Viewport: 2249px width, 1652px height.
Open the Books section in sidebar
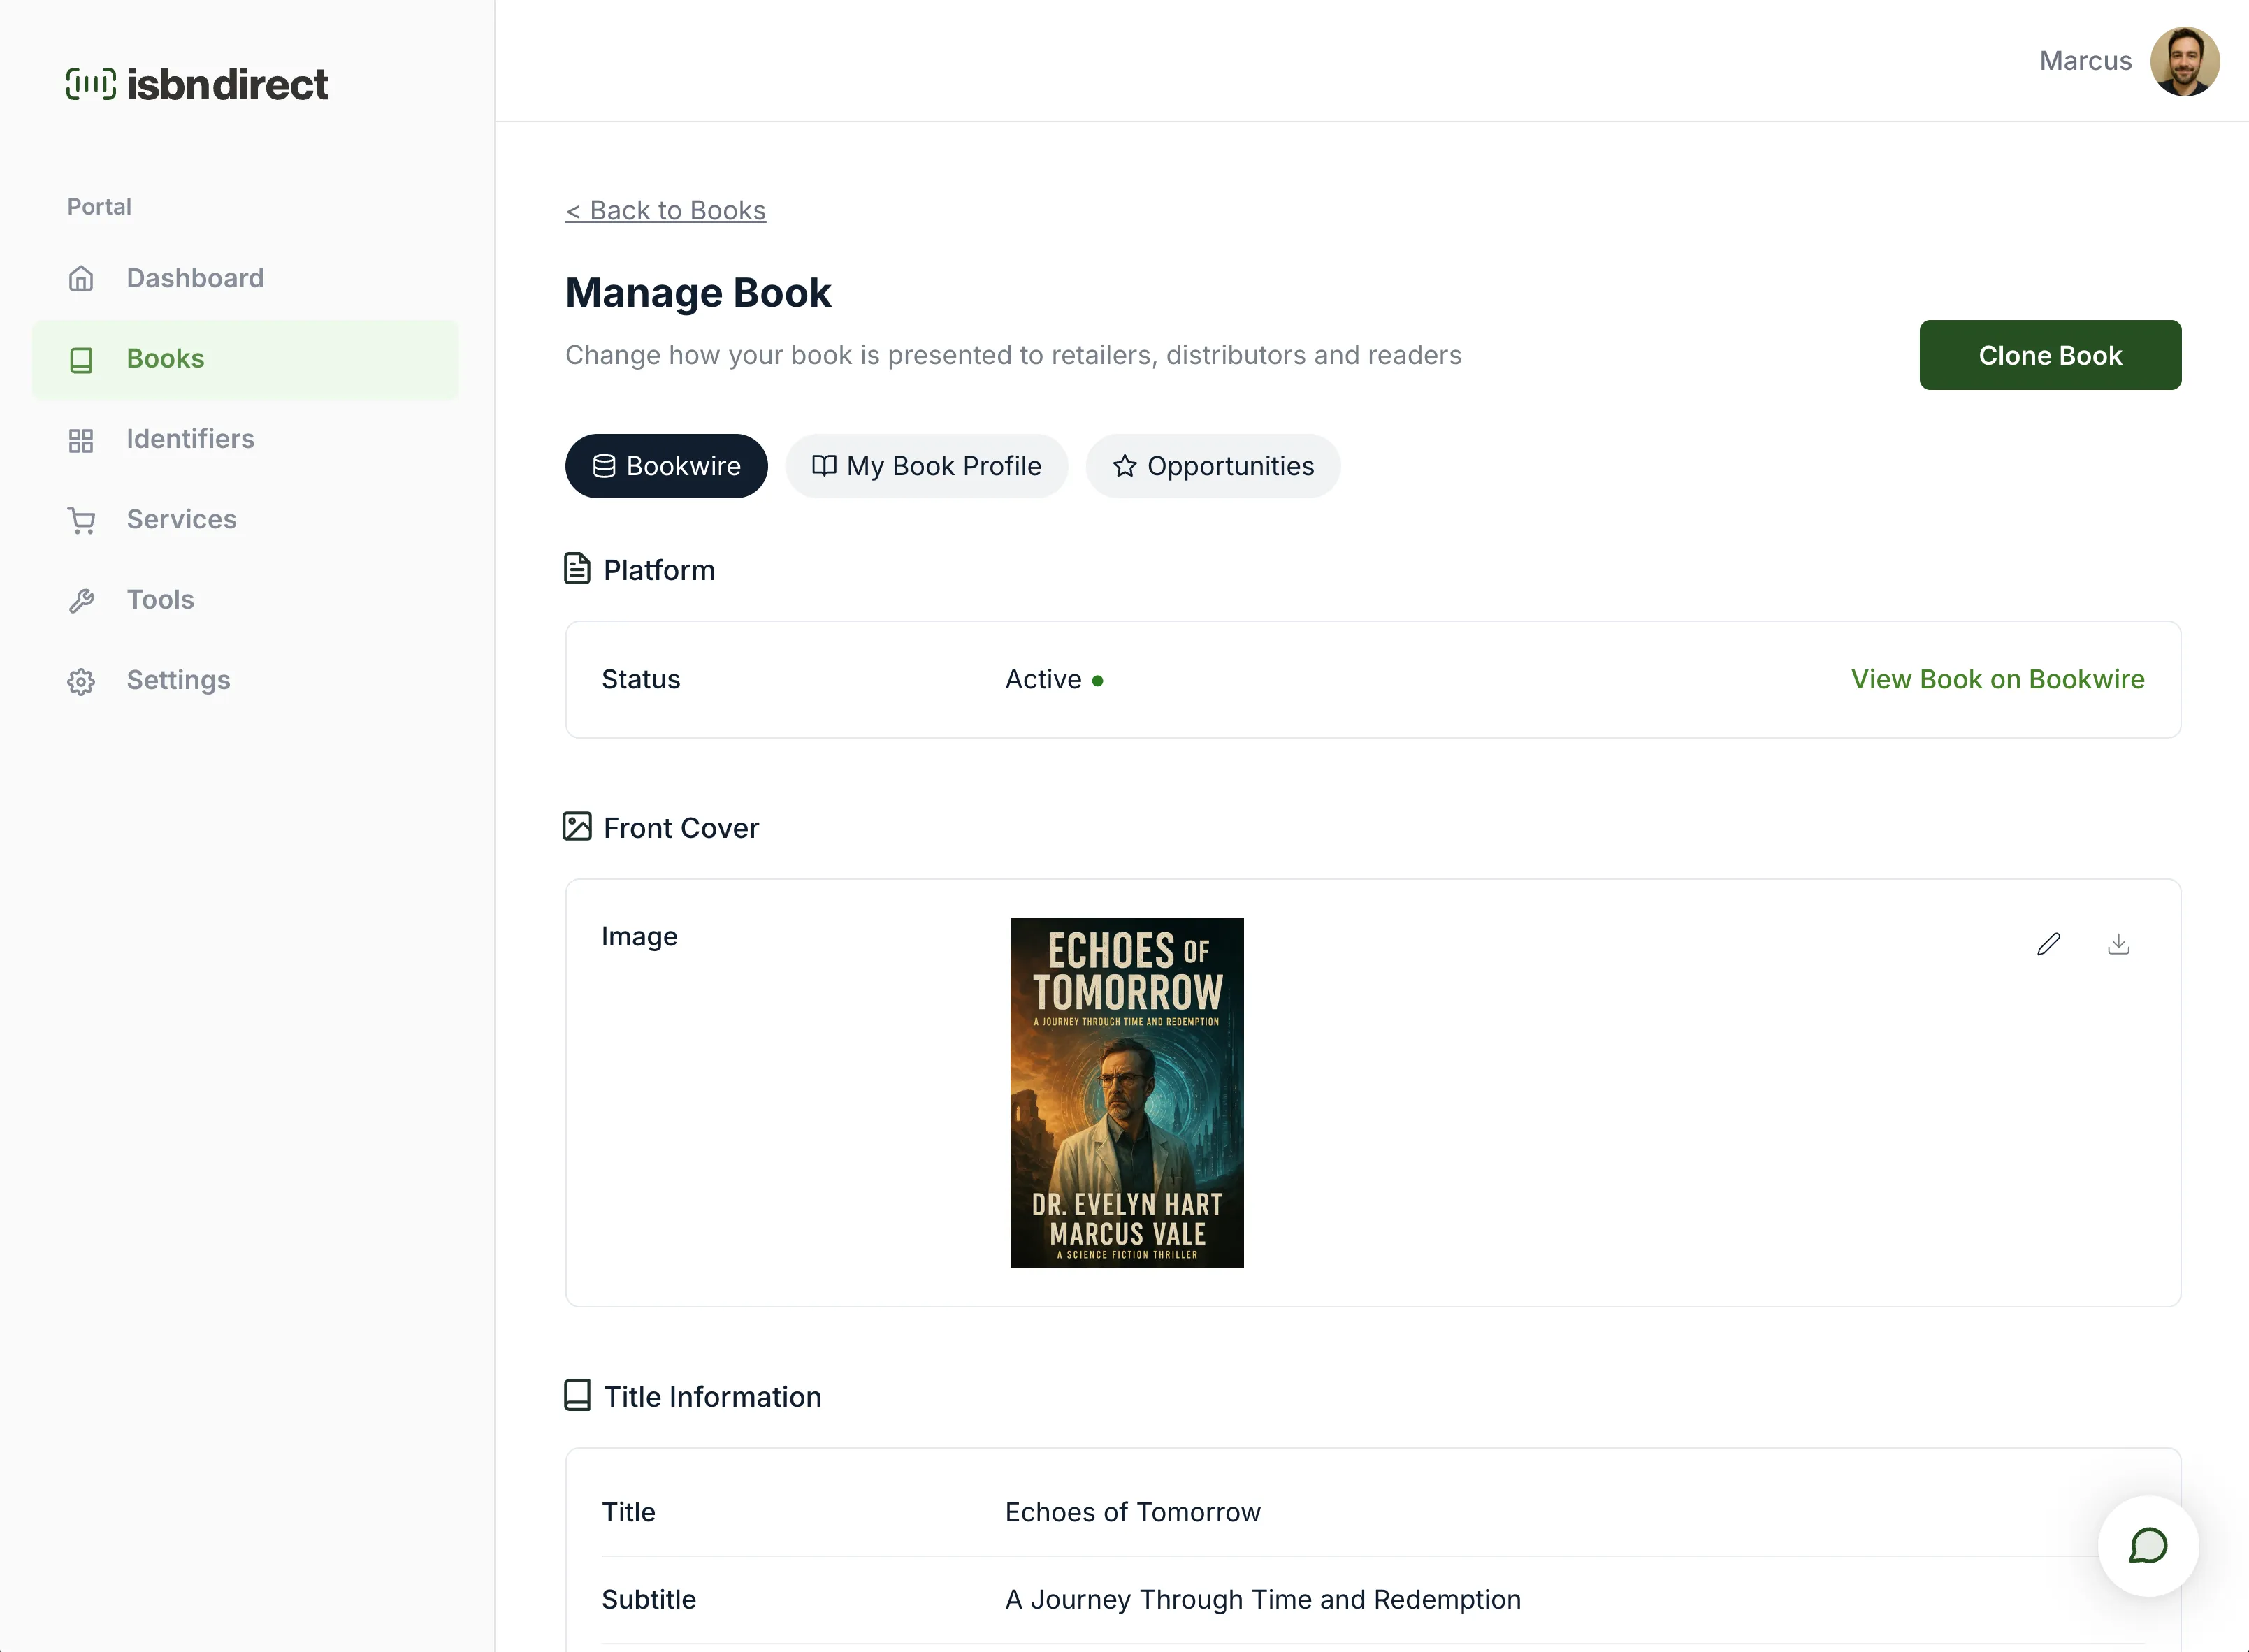165,358
